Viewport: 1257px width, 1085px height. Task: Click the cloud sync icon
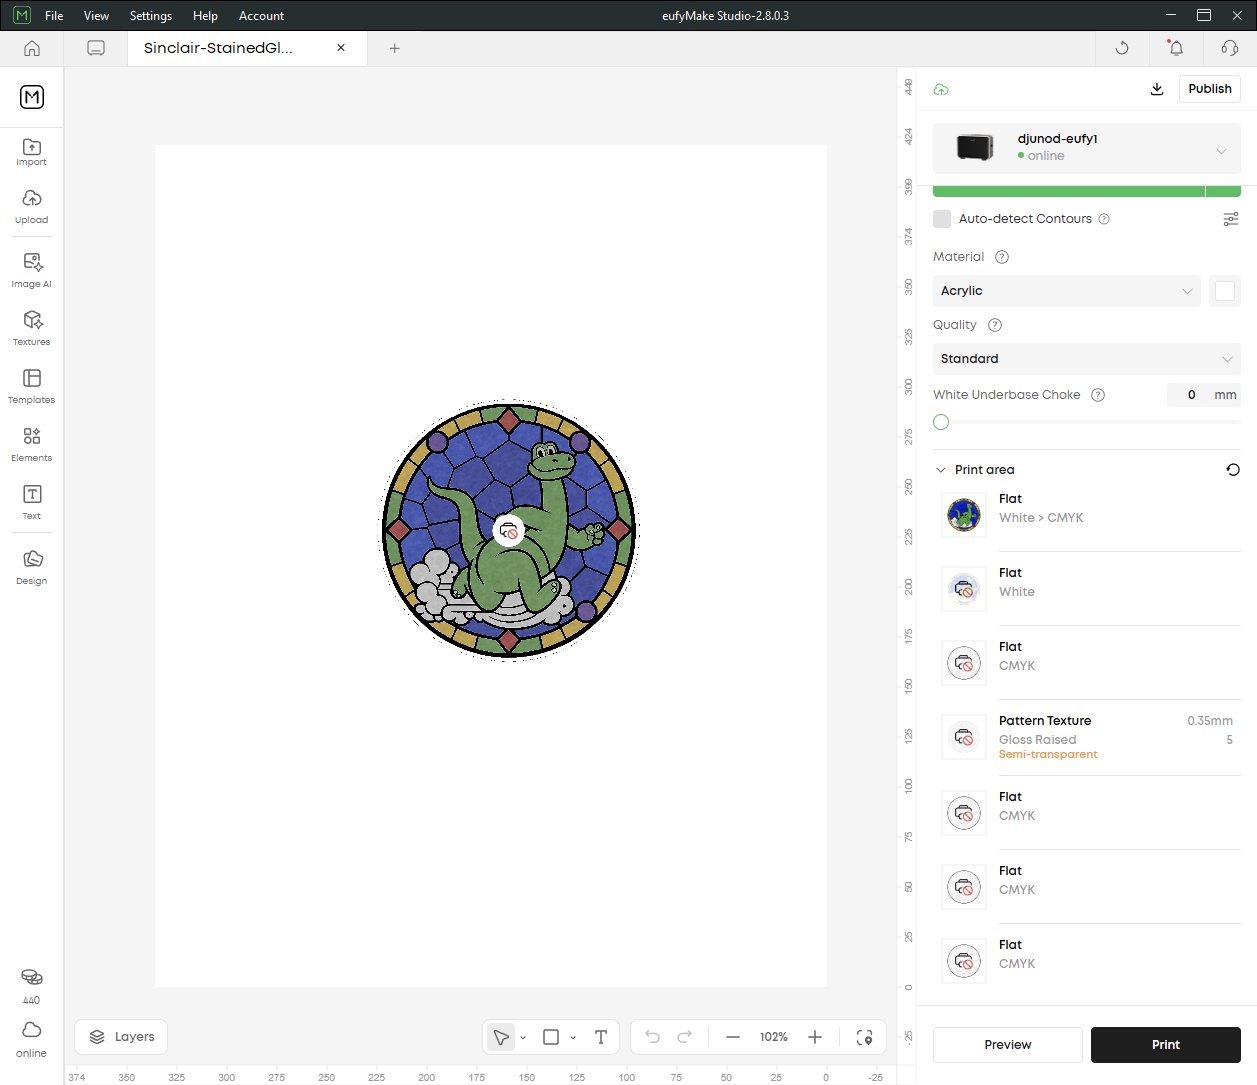tap(941, 89)
